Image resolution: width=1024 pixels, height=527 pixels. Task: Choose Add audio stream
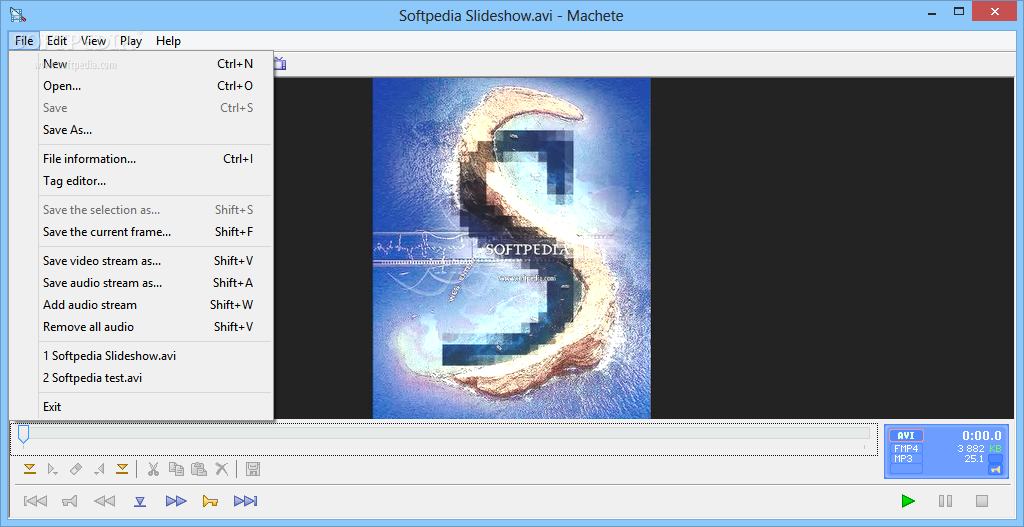[x=155, y=305]
